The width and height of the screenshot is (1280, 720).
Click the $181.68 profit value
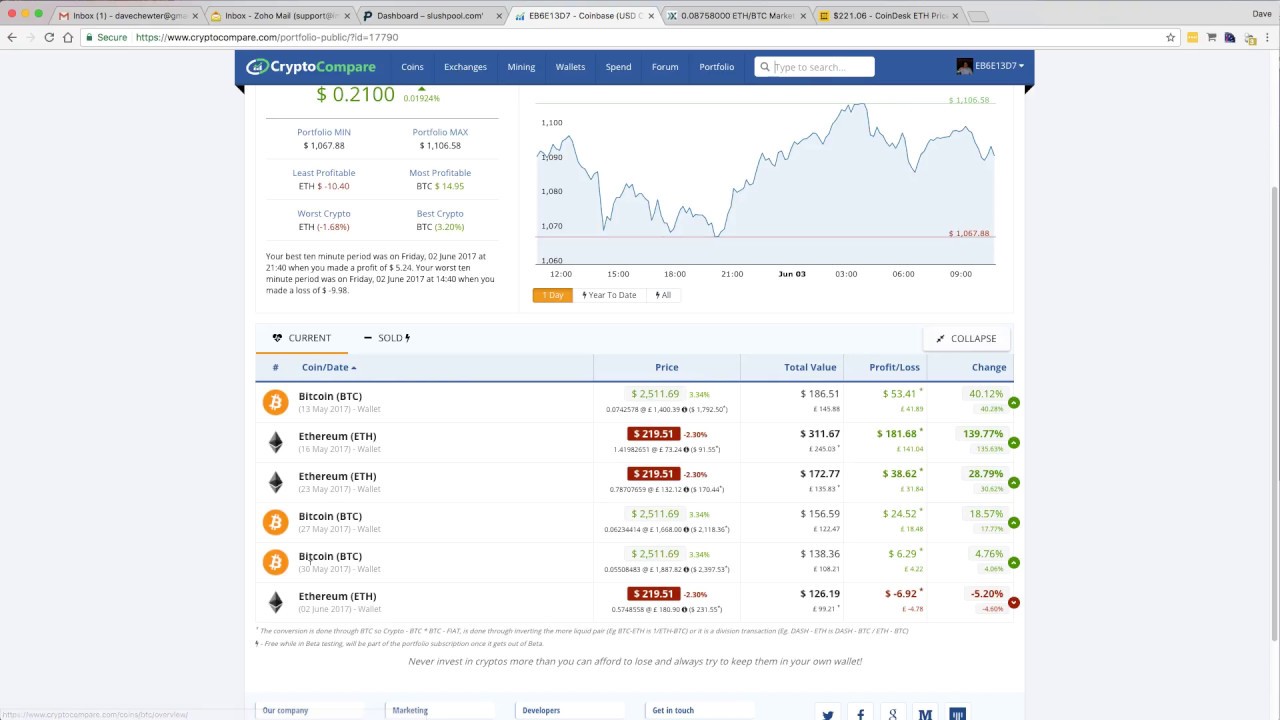[x=899, y=434]
